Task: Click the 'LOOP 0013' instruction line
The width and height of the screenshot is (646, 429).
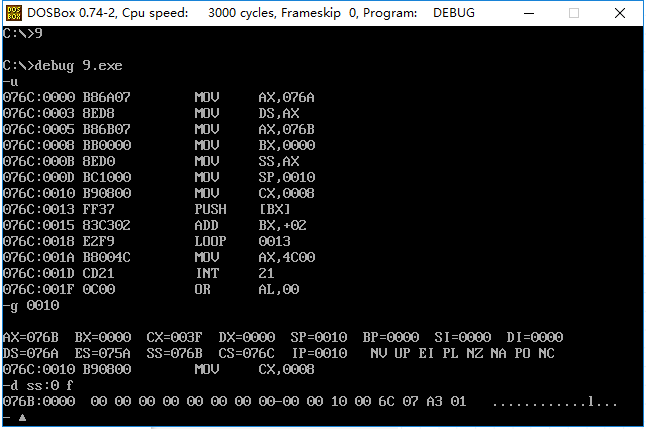Action: tap(147, 241)
